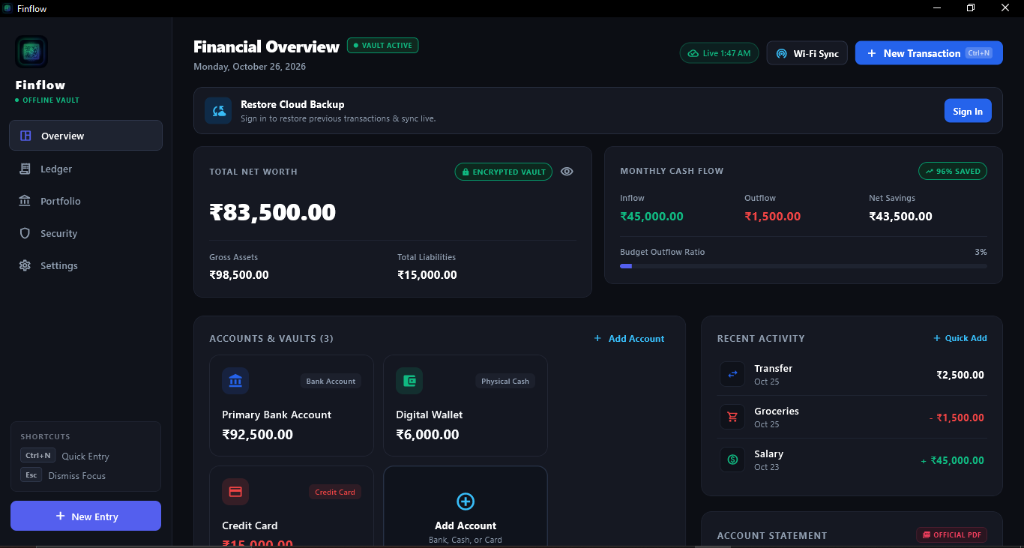The width and height of the screenshot is (1024, 548).
Task: Open the Ledger section
Action: pos(86,169)
